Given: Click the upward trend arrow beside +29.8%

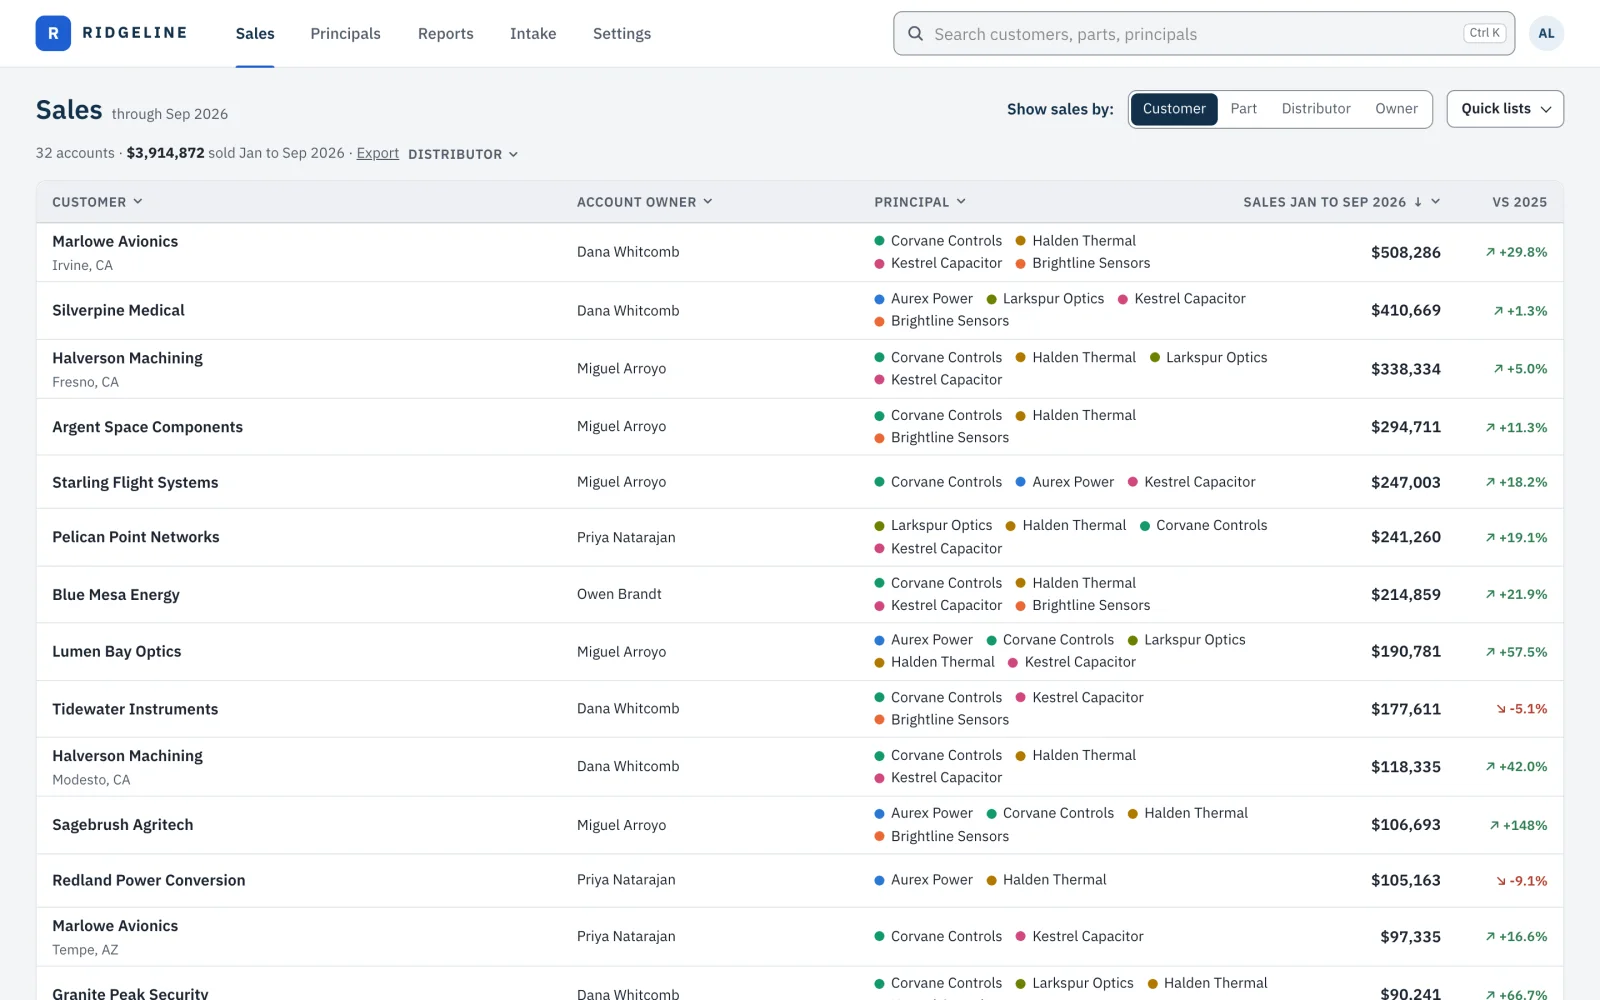Looking at the screenshot, I should [x=1490, y=252].
